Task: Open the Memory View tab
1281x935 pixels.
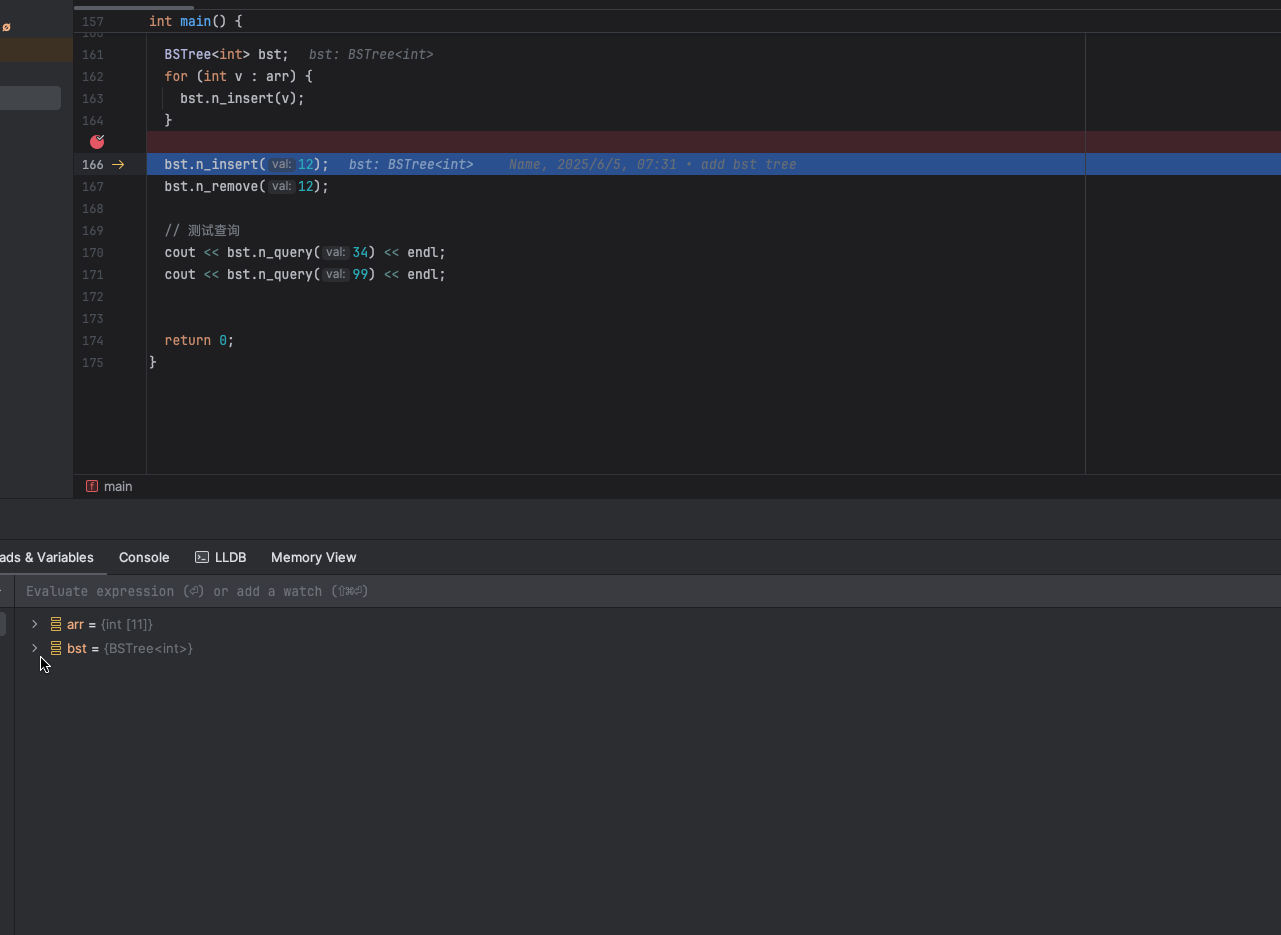Action: [x=313, y=557]
